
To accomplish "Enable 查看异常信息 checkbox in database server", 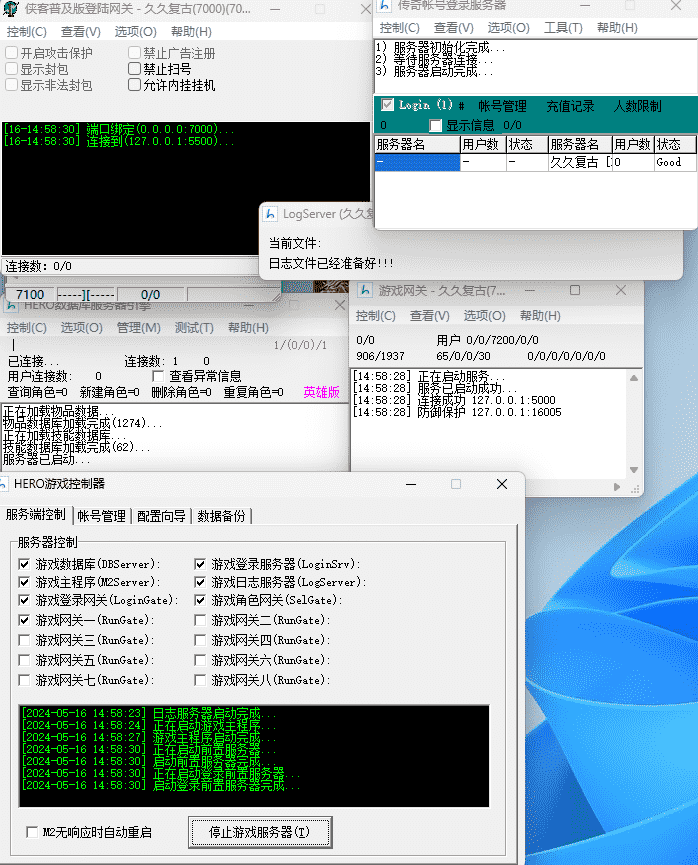I will point(158,376).
